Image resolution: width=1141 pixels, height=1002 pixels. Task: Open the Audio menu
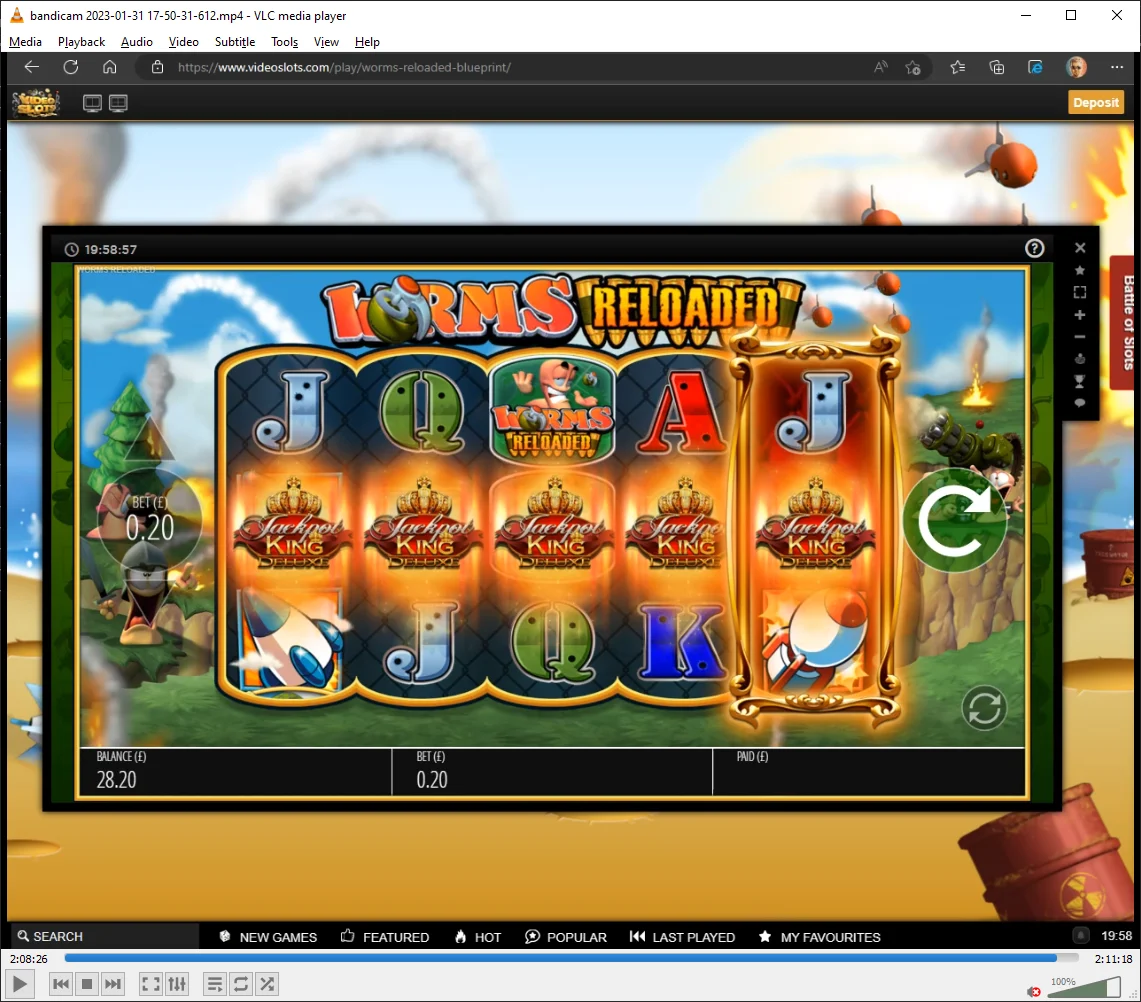click(137, 41)
